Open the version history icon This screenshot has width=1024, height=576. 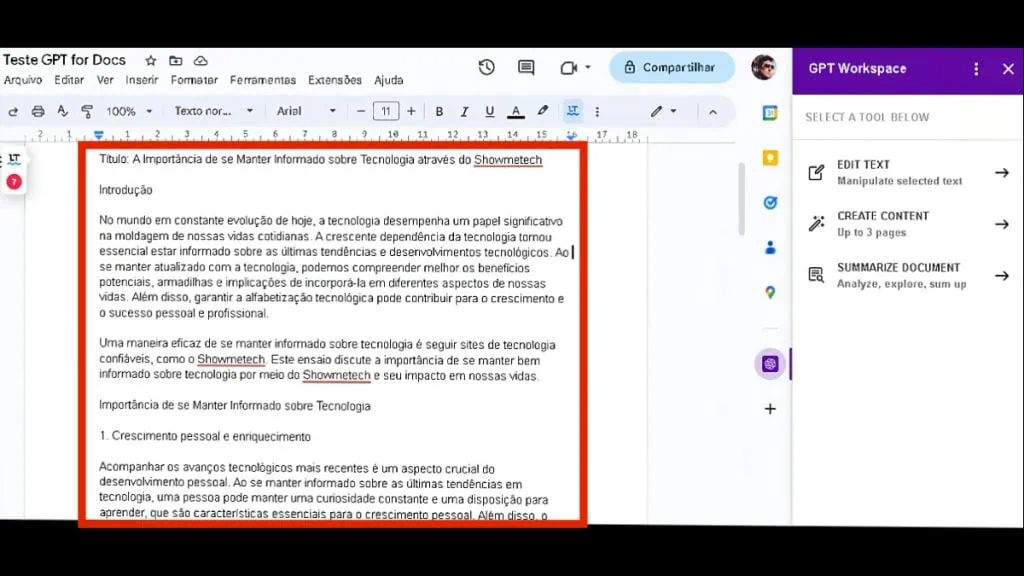coord(486,66)
